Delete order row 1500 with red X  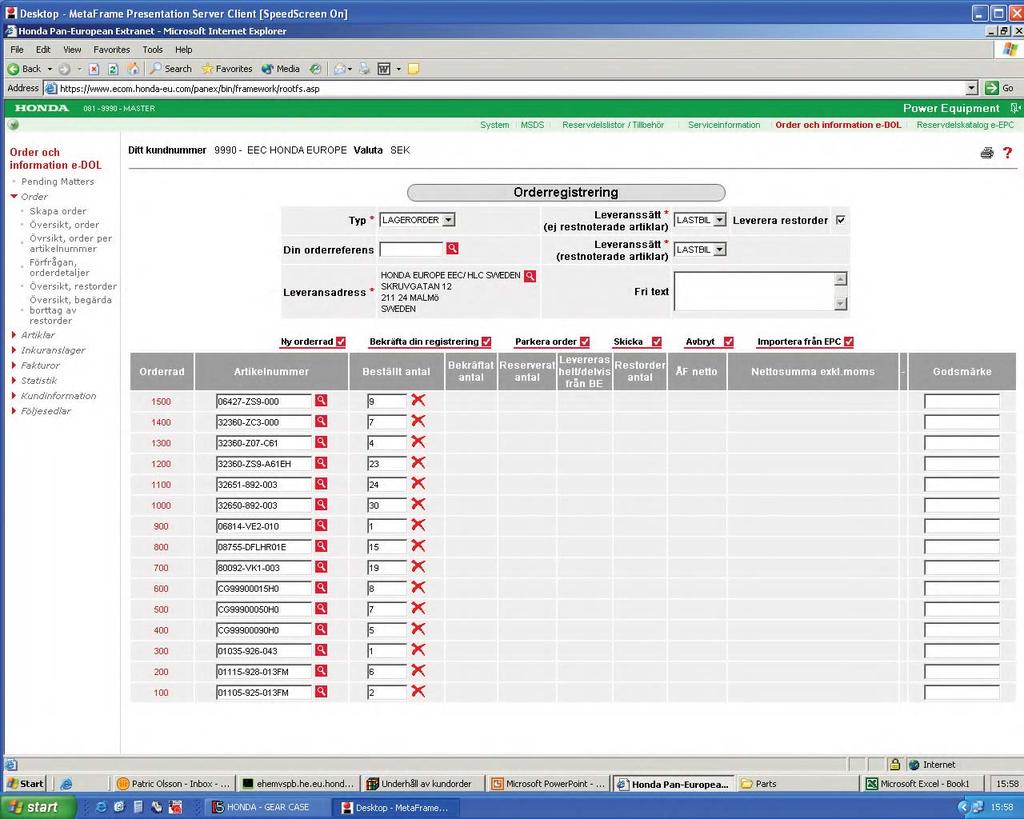(x=418, y=400)
